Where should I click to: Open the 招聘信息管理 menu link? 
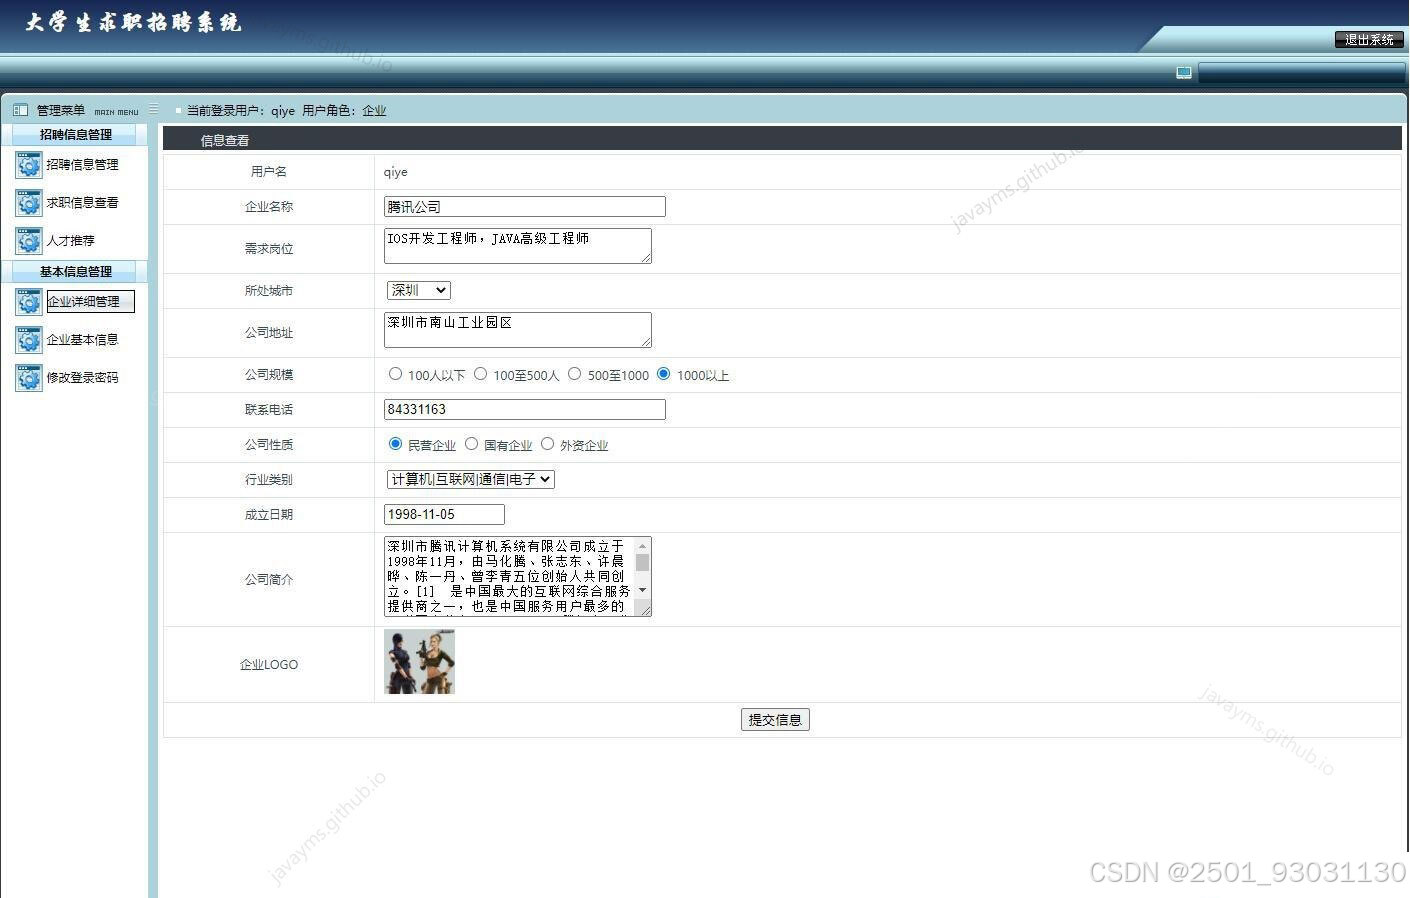pyautogui.click(x=82, y=164)
